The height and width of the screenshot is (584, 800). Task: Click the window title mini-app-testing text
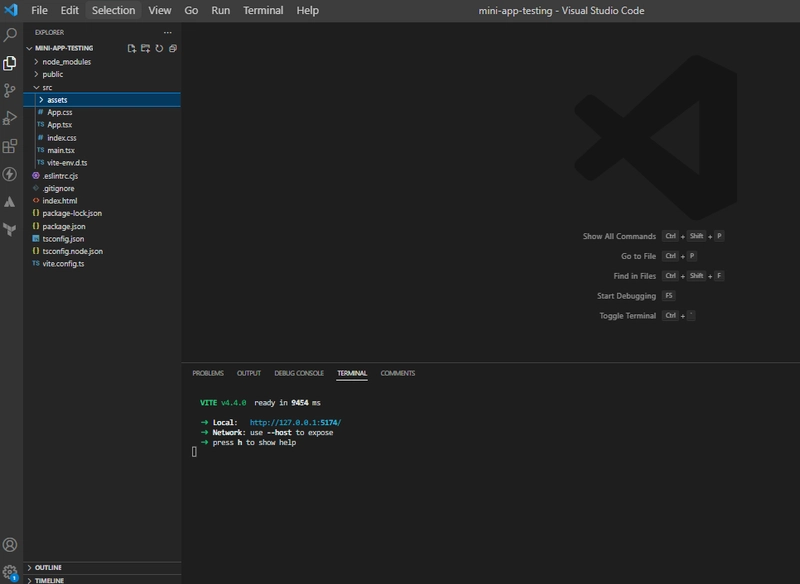(x=515, y=11)
